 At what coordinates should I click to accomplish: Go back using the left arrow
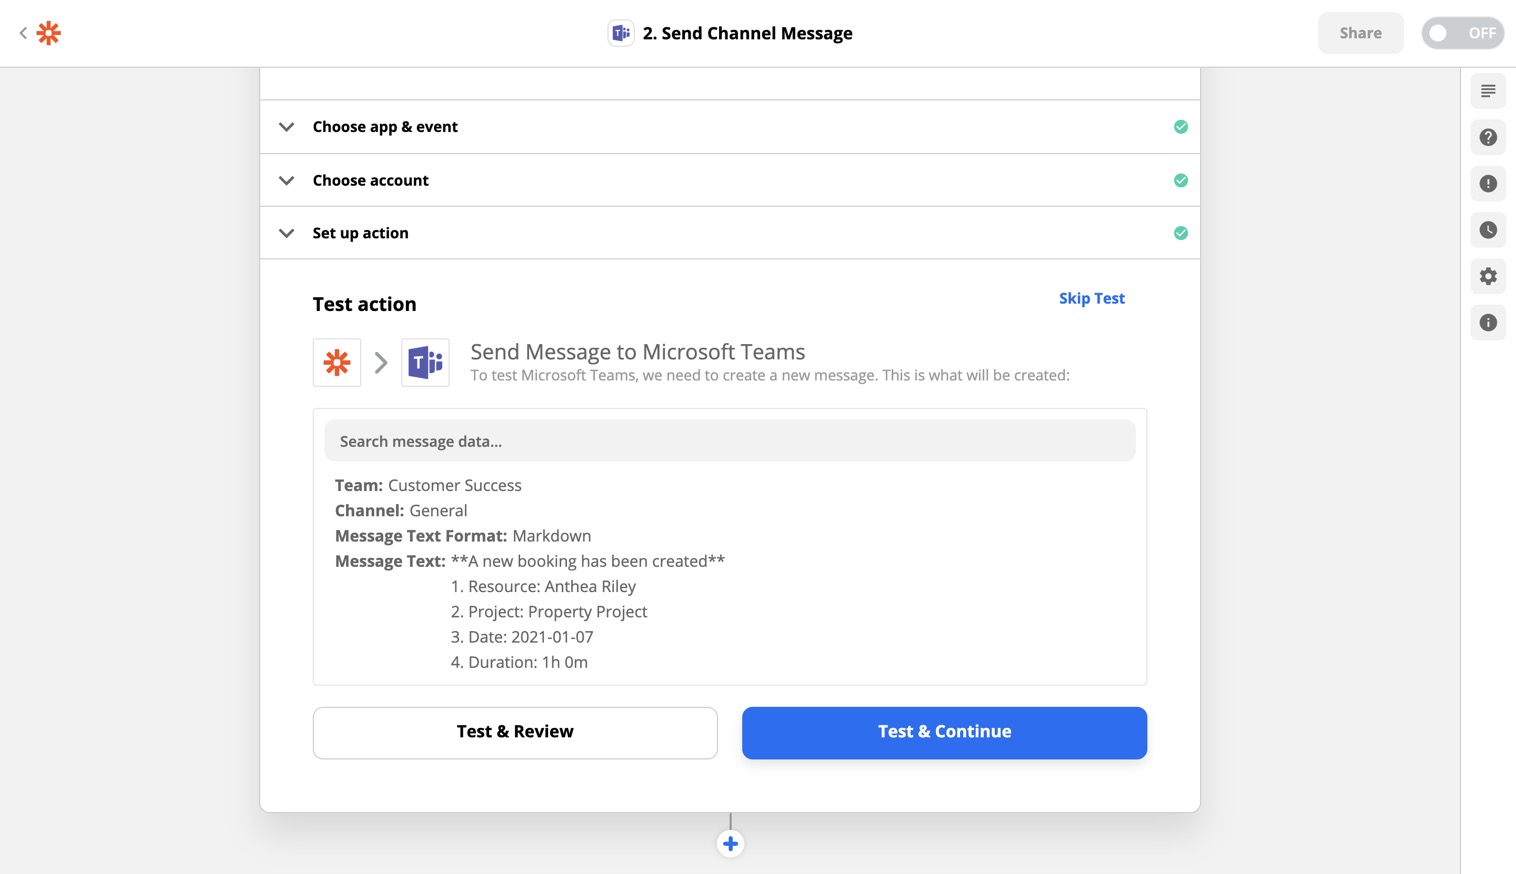pos(23,33)
